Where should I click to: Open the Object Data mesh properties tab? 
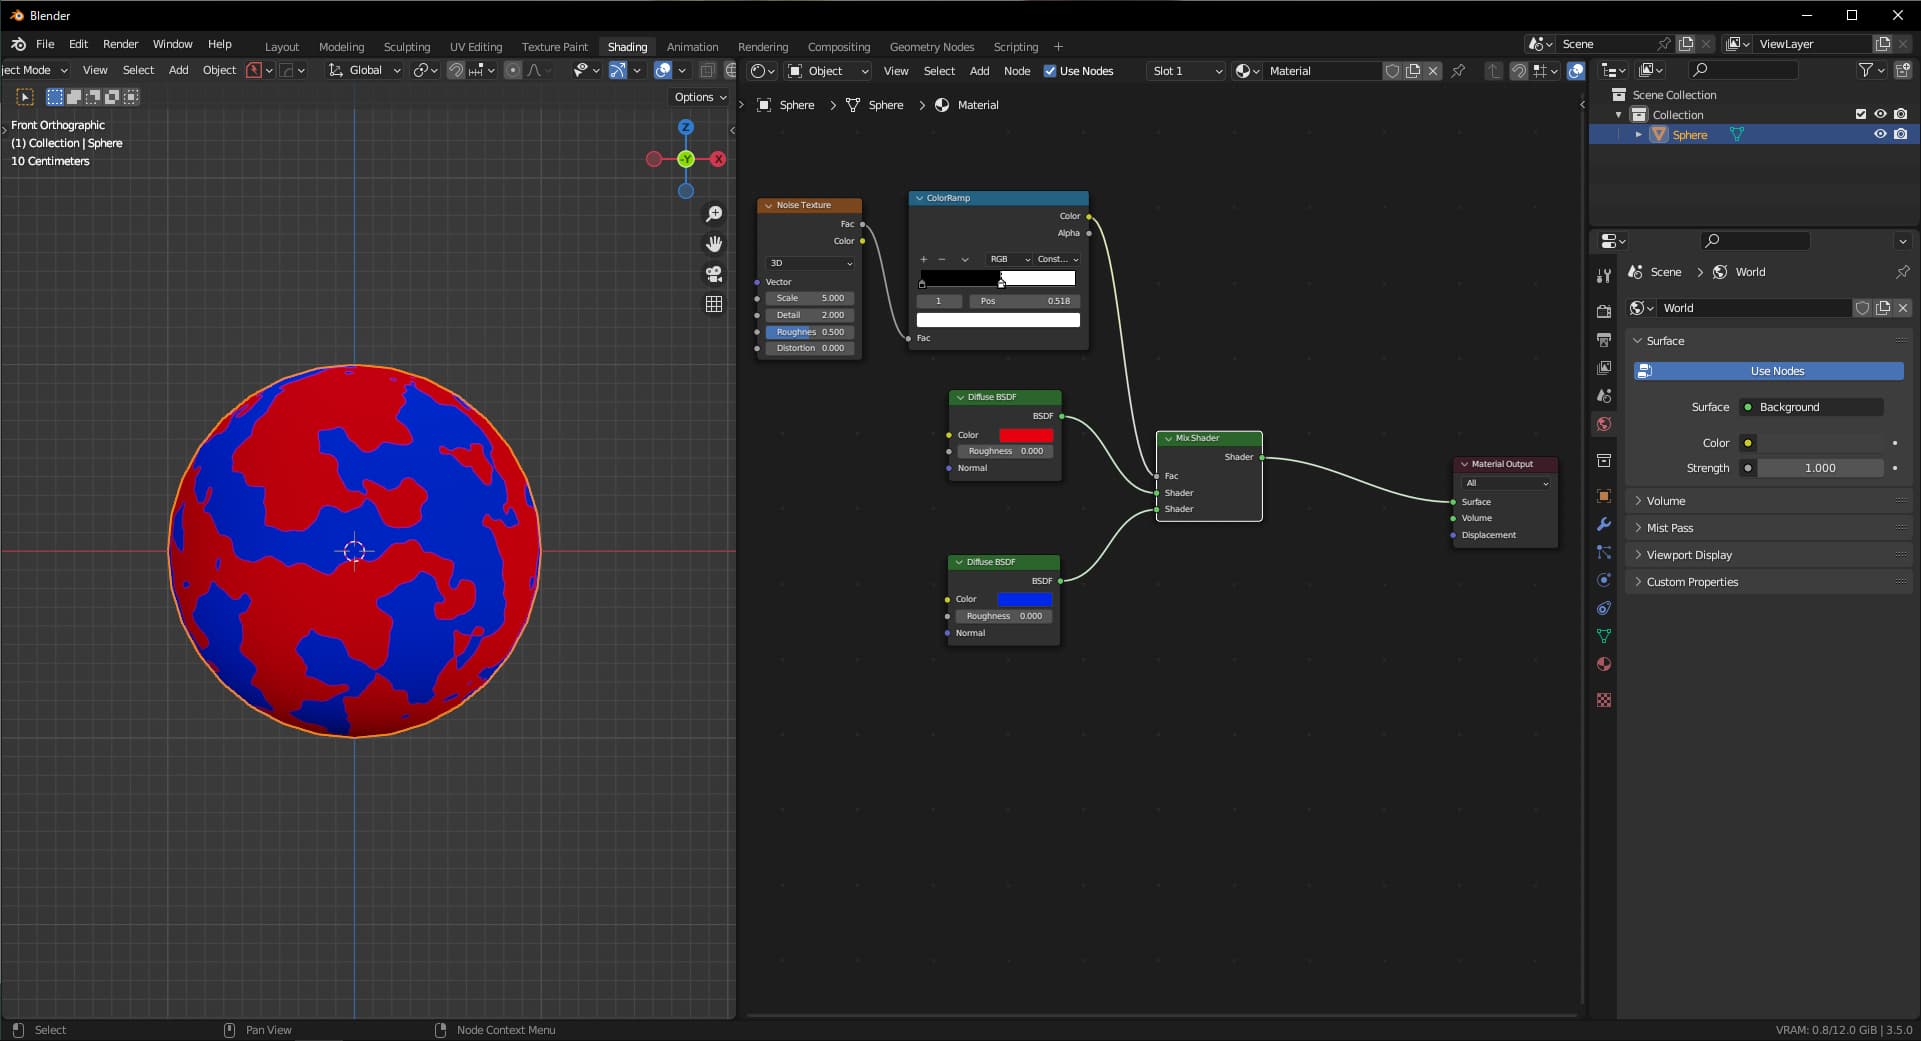[x=1604, y=636]
